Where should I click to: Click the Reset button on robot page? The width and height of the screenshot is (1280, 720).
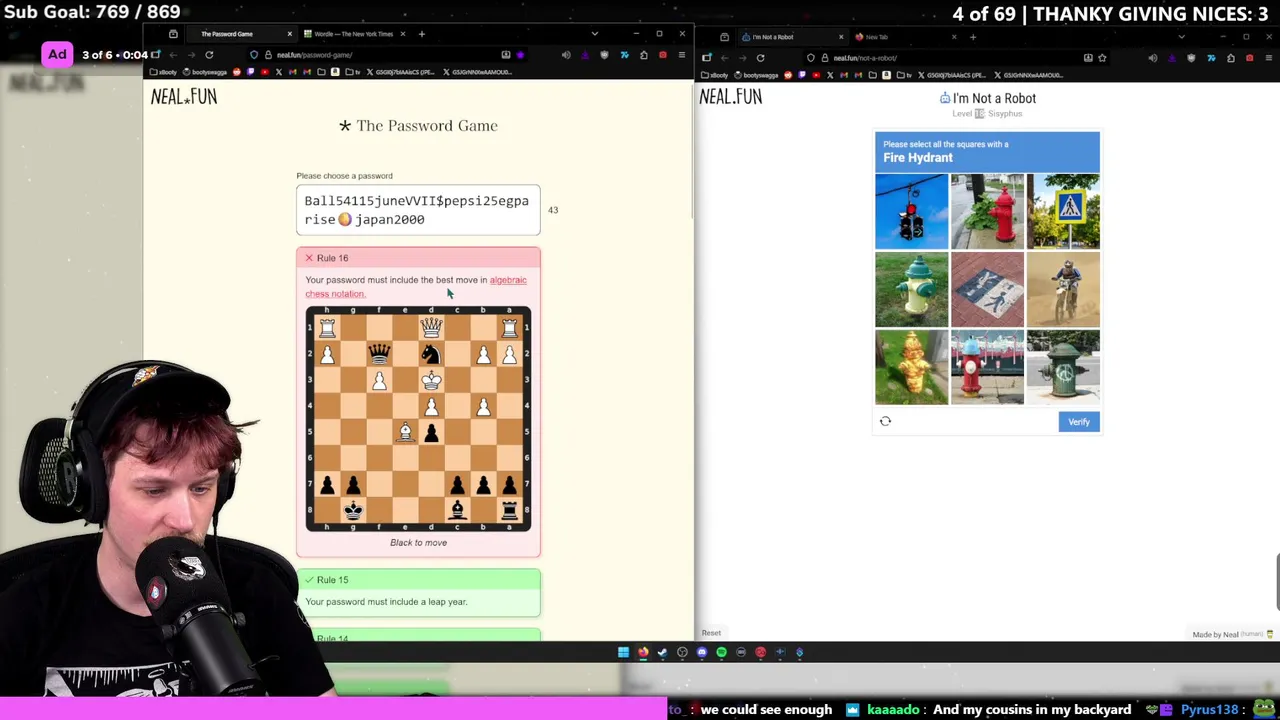pyautogui.click(x=711, y=633)
